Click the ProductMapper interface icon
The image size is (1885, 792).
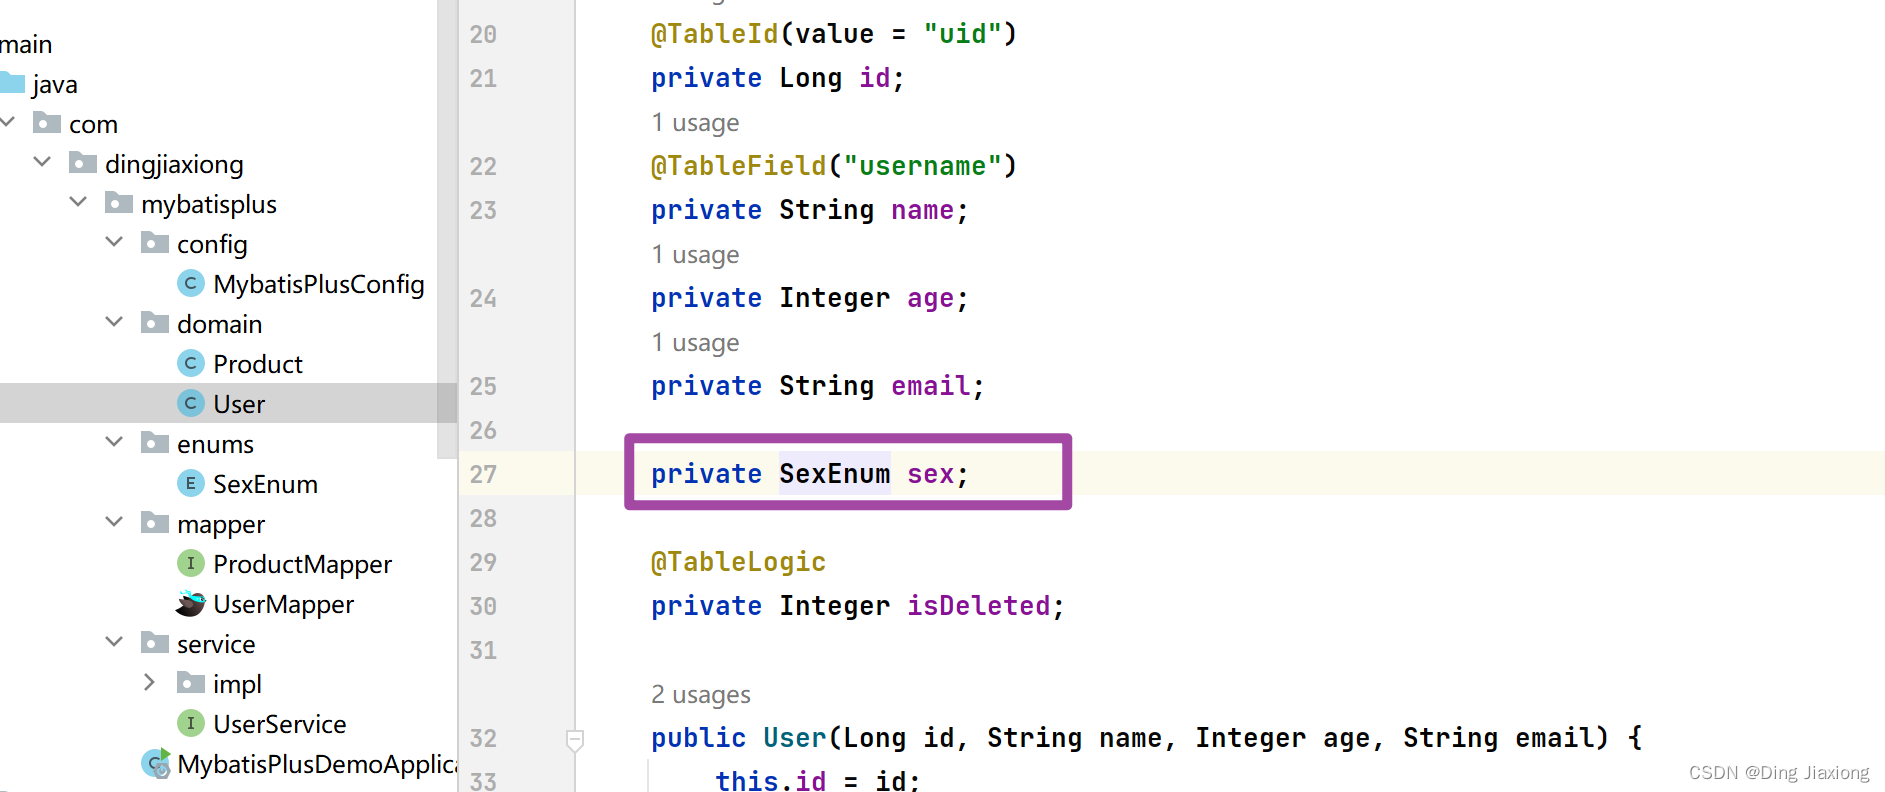click(x=191, y=563)
